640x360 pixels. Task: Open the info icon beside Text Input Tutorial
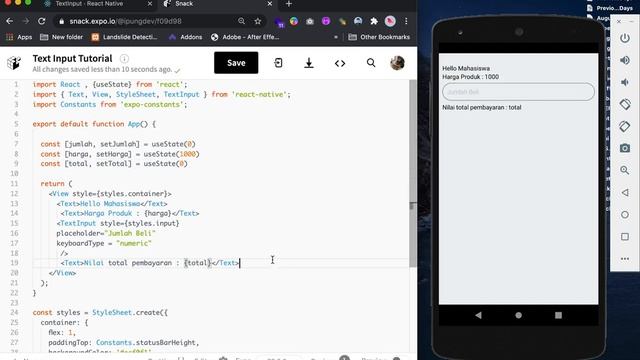click(124, 59)
